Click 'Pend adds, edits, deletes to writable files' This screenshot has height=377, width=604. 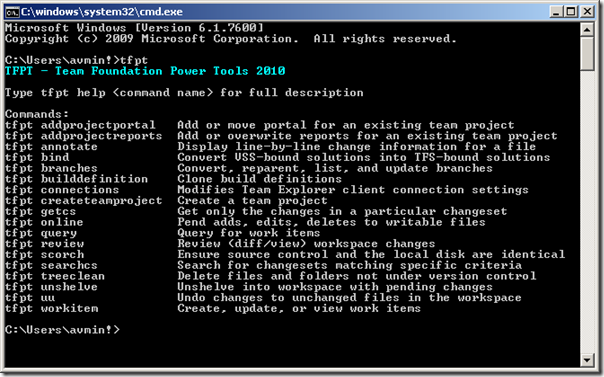(331, 222)
